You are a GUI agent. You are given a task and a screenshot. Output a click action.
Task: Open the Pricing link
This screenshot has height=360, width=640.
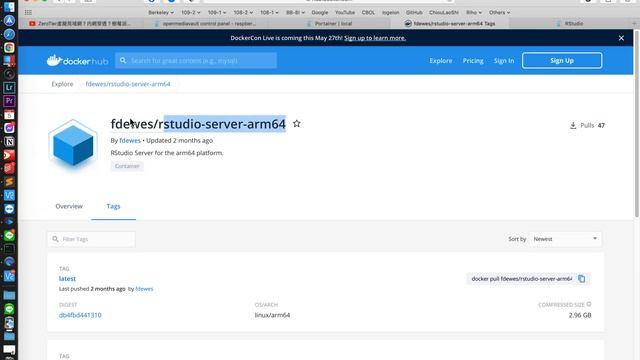(x=473, y=60)
